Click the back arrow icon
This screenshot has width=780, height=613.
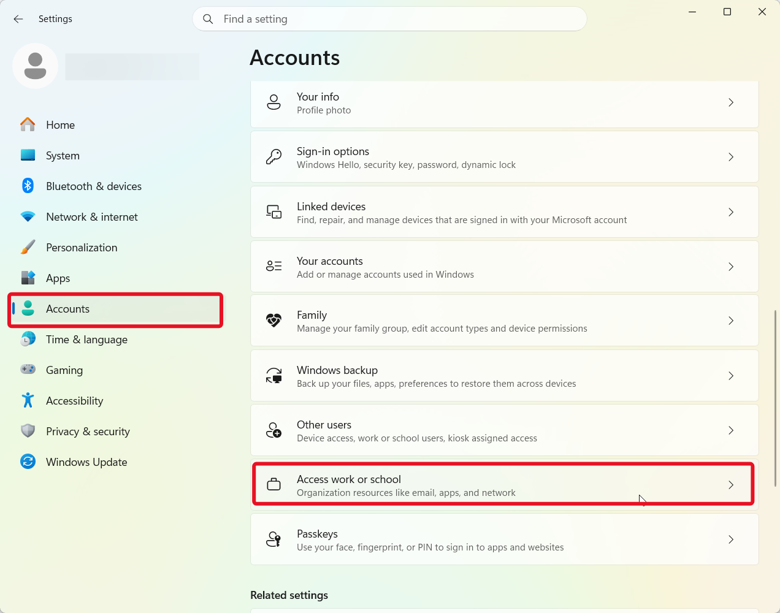pos(18,19)
